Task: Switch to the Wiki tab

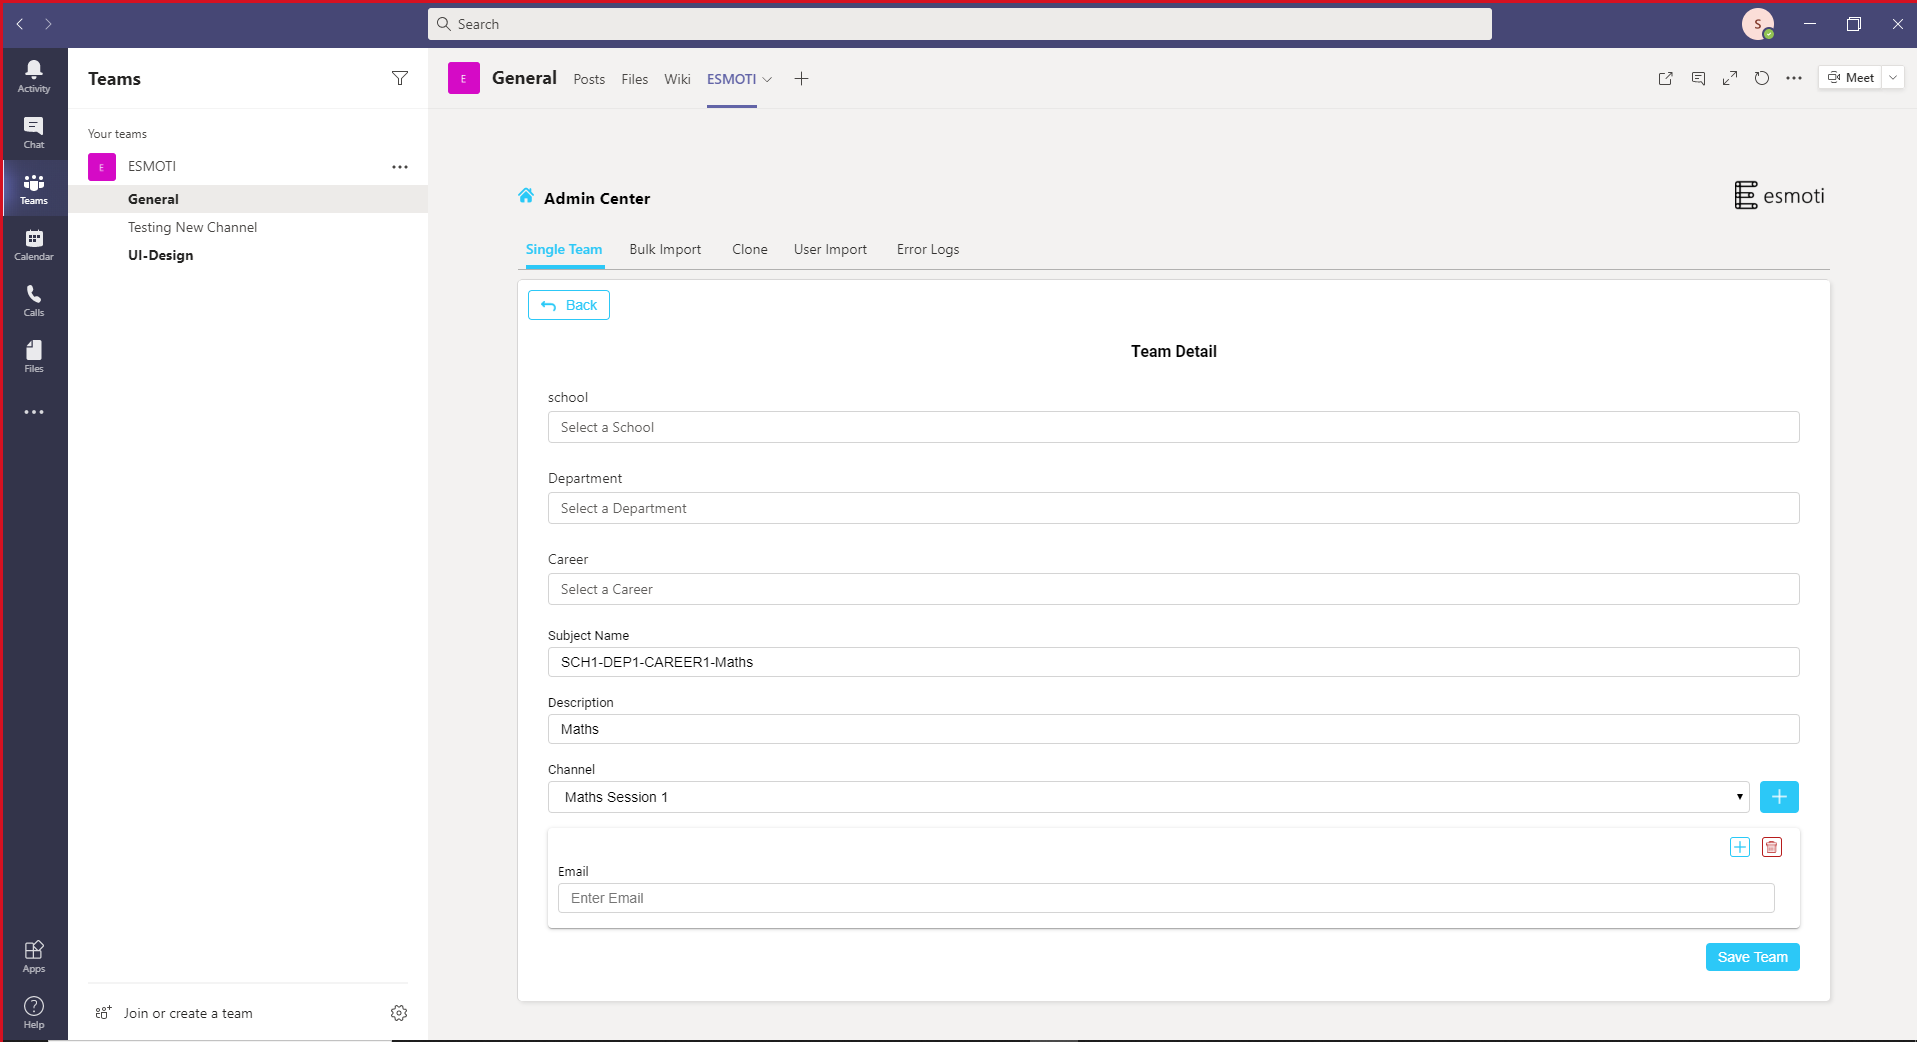Action: click(677, 79)
